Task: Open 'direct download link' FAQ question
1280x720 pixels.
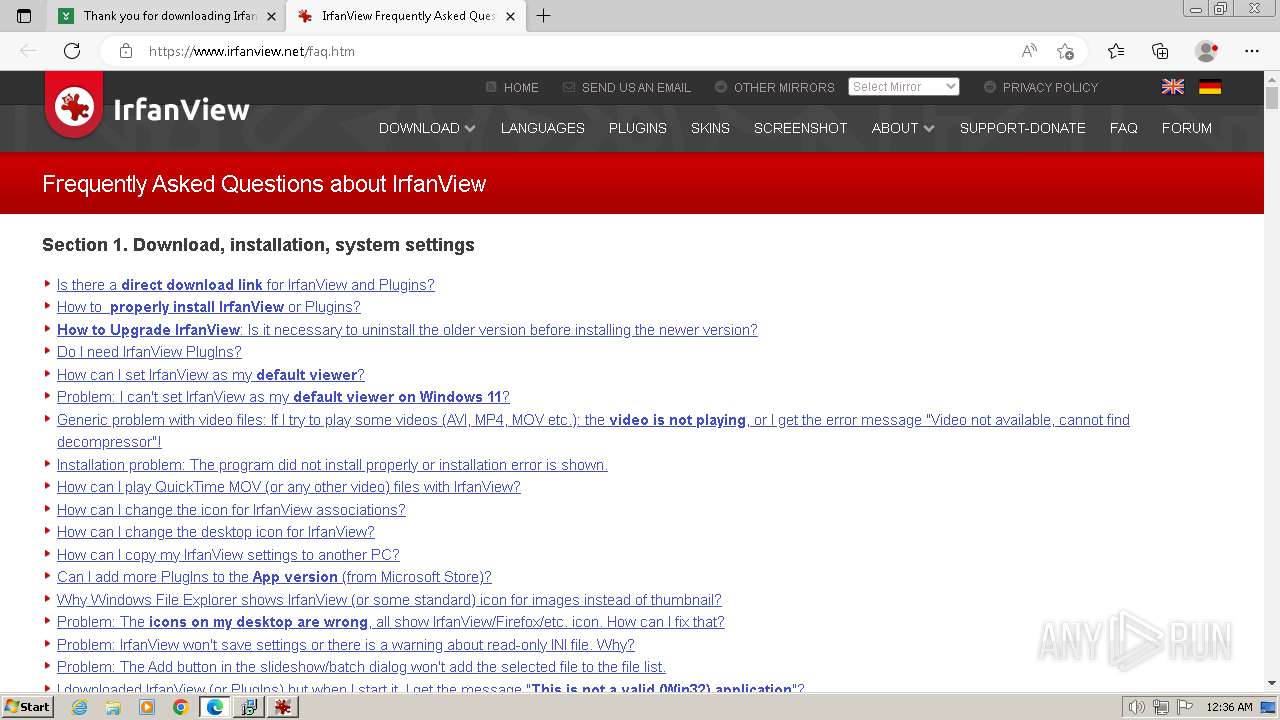Action: [245, 285]
